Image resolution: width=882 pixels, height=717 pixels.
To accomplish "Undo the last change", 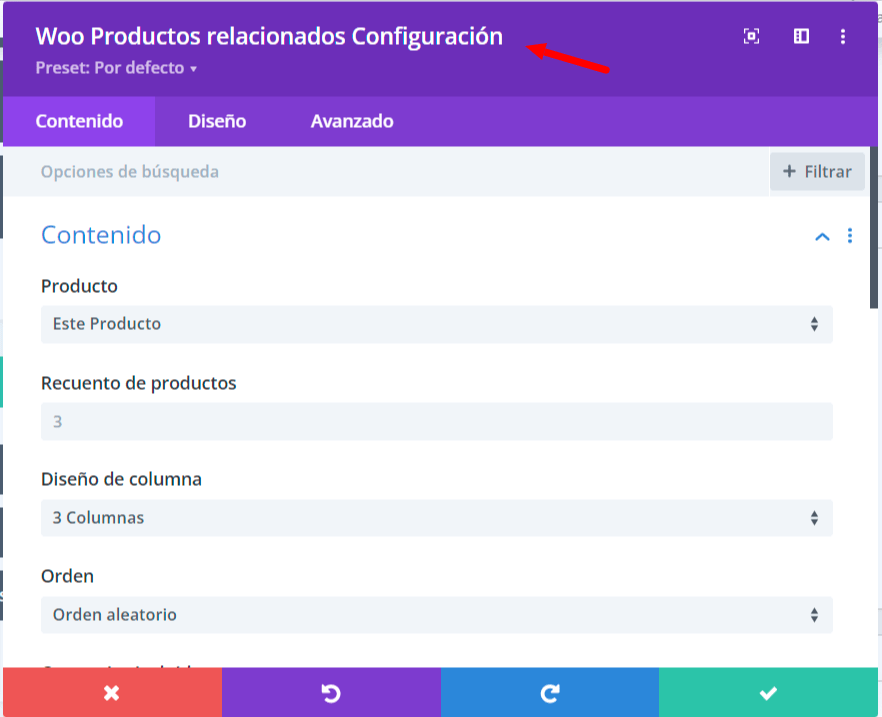I will 331,692.
